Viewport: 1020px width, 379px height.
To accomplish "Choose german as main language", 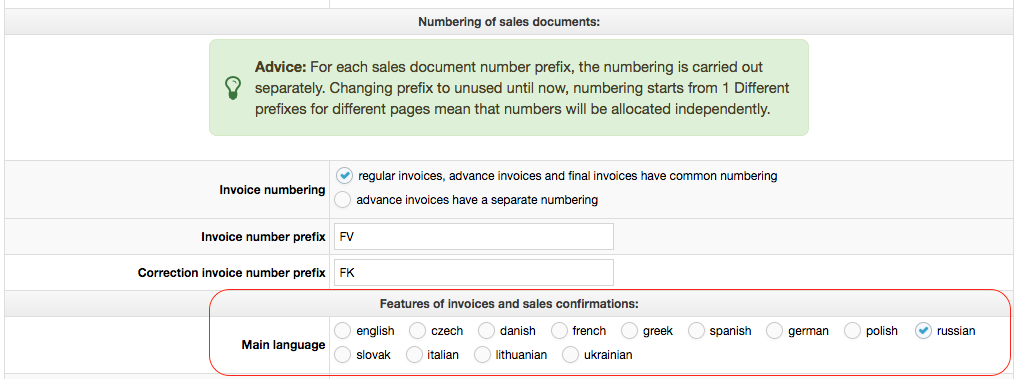I will 774,331.
